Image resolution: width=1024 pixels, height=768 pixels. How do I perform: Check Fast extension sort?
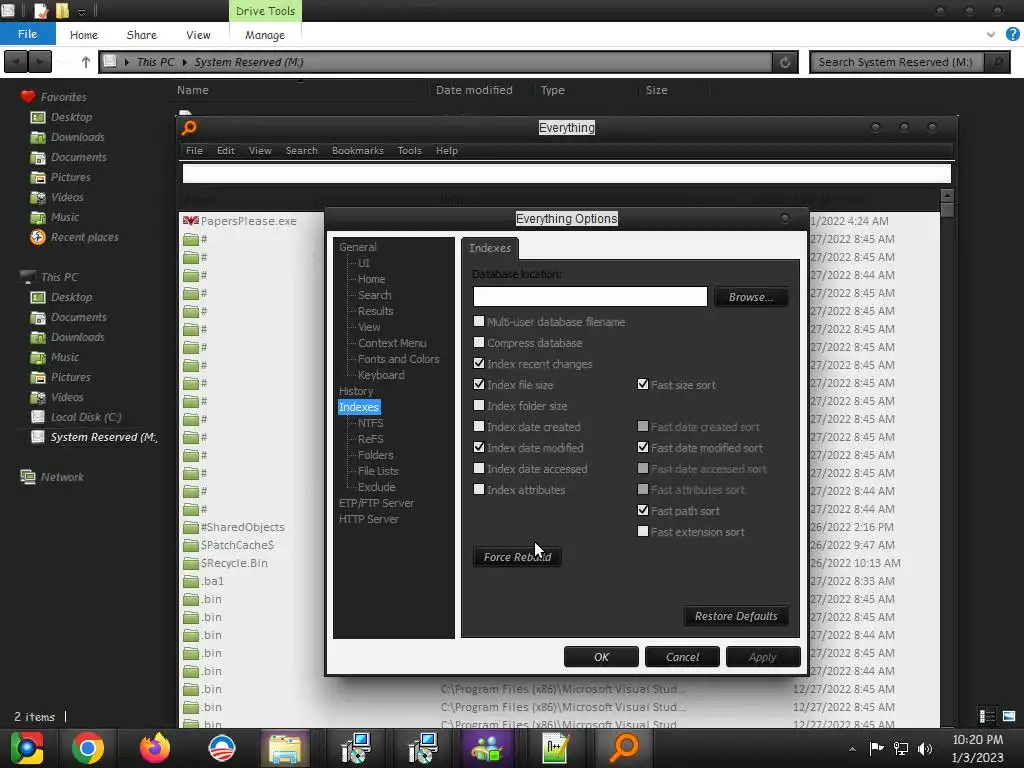point(643,531)
